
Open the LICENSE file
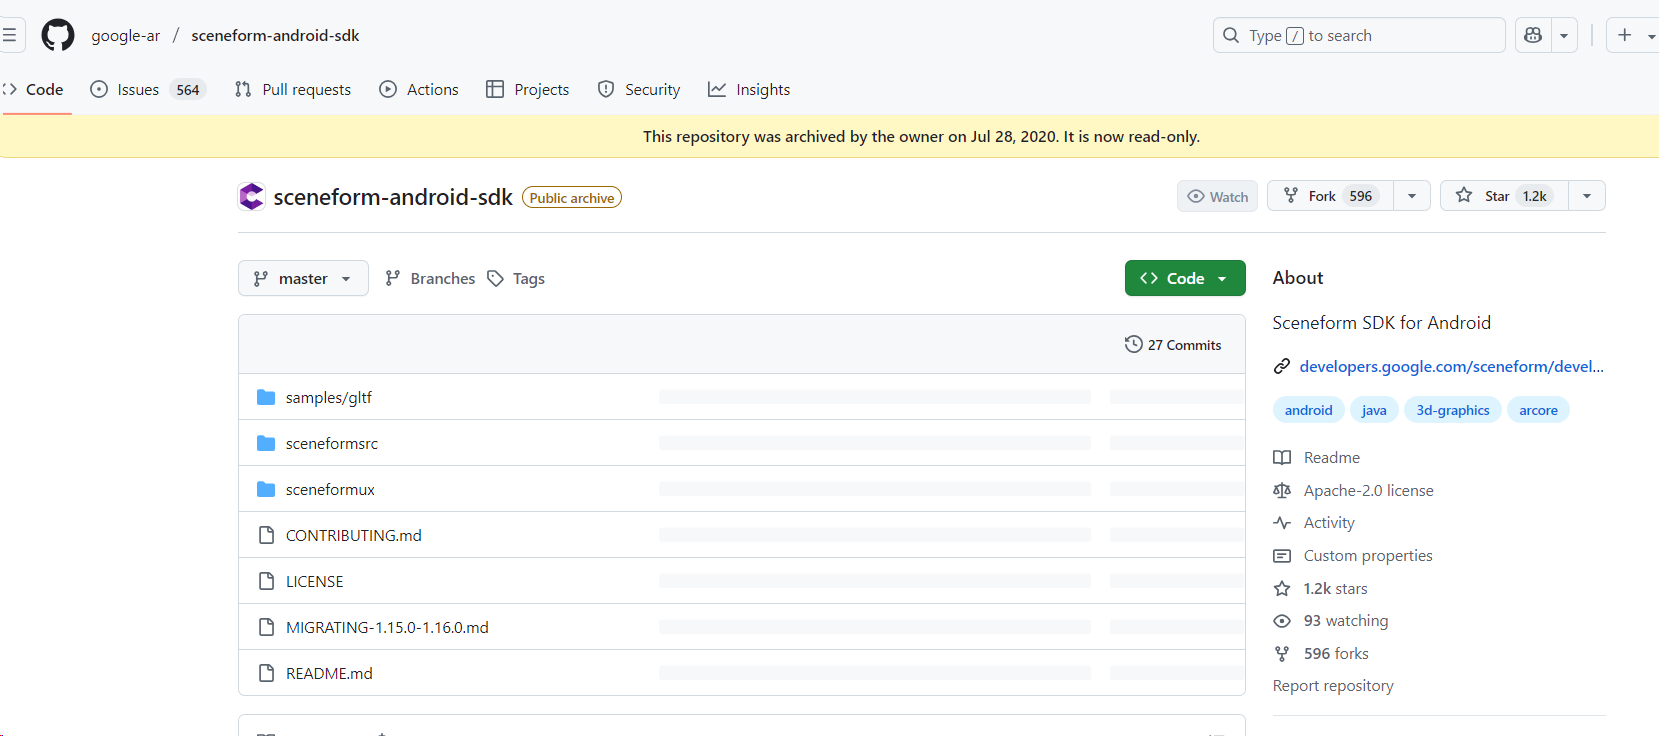[314, 581]
